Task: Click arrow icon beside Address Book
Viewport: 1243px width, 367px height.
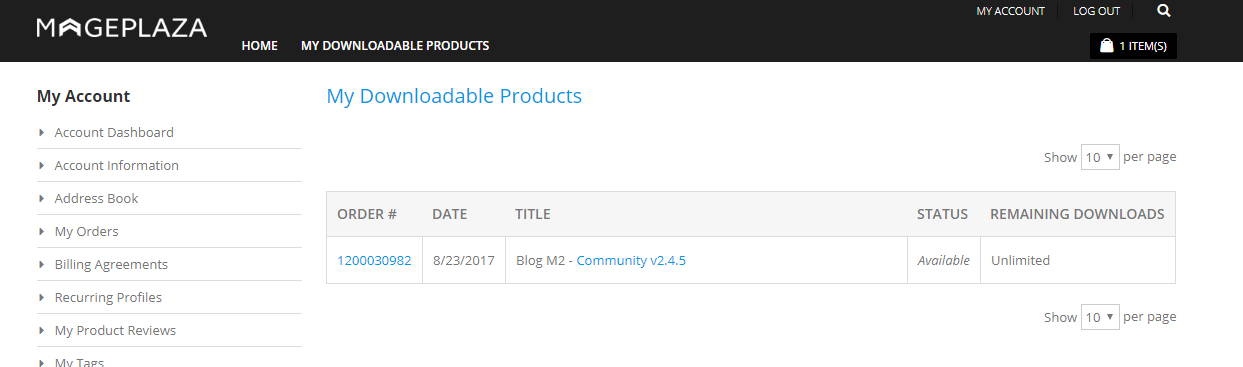Action: click(x=42, y=198)
